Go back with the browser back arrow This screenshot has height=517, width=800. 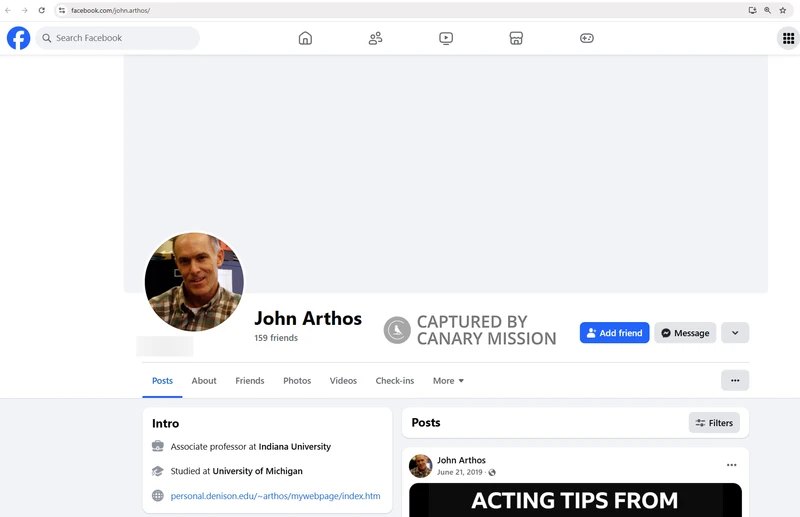pyautogui.click(x=8, y=10)
